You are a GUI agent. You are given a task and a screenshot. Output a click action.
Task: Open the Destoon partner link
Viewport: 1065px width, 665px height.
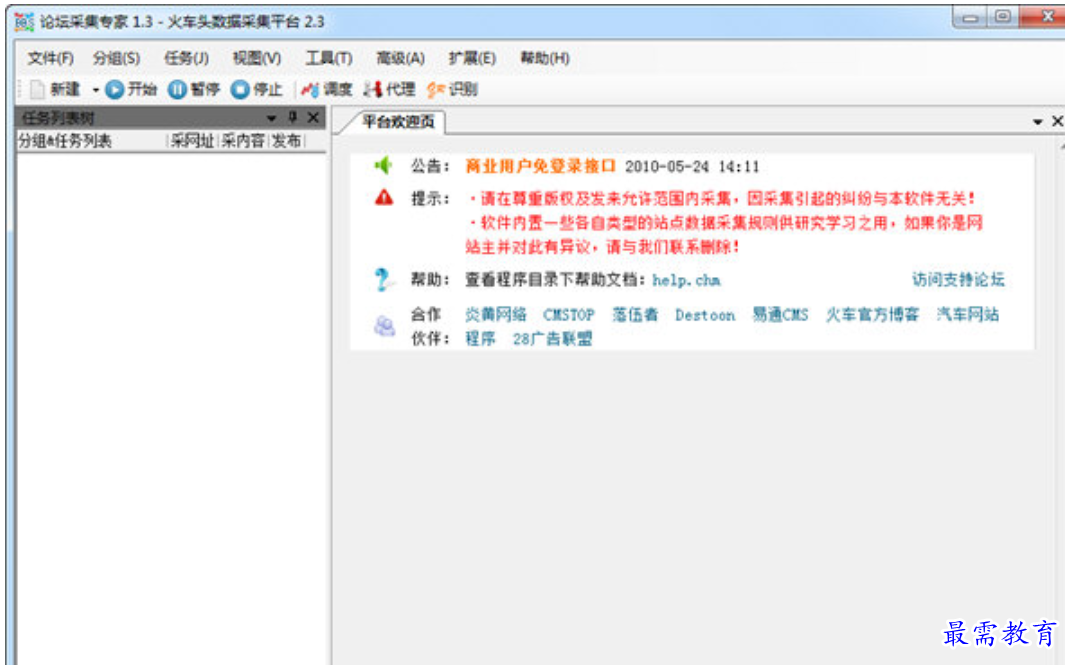705,315
